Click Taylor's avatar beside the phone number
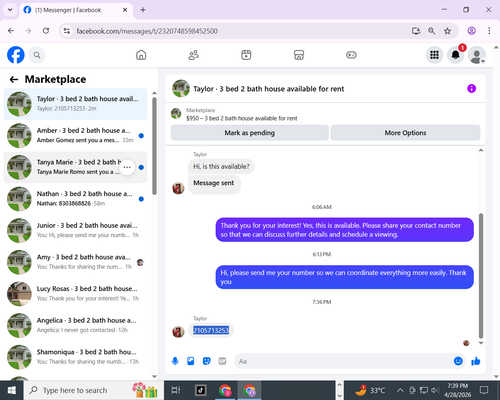This screenshot has height=400, width=500. [x=178, y=332]
